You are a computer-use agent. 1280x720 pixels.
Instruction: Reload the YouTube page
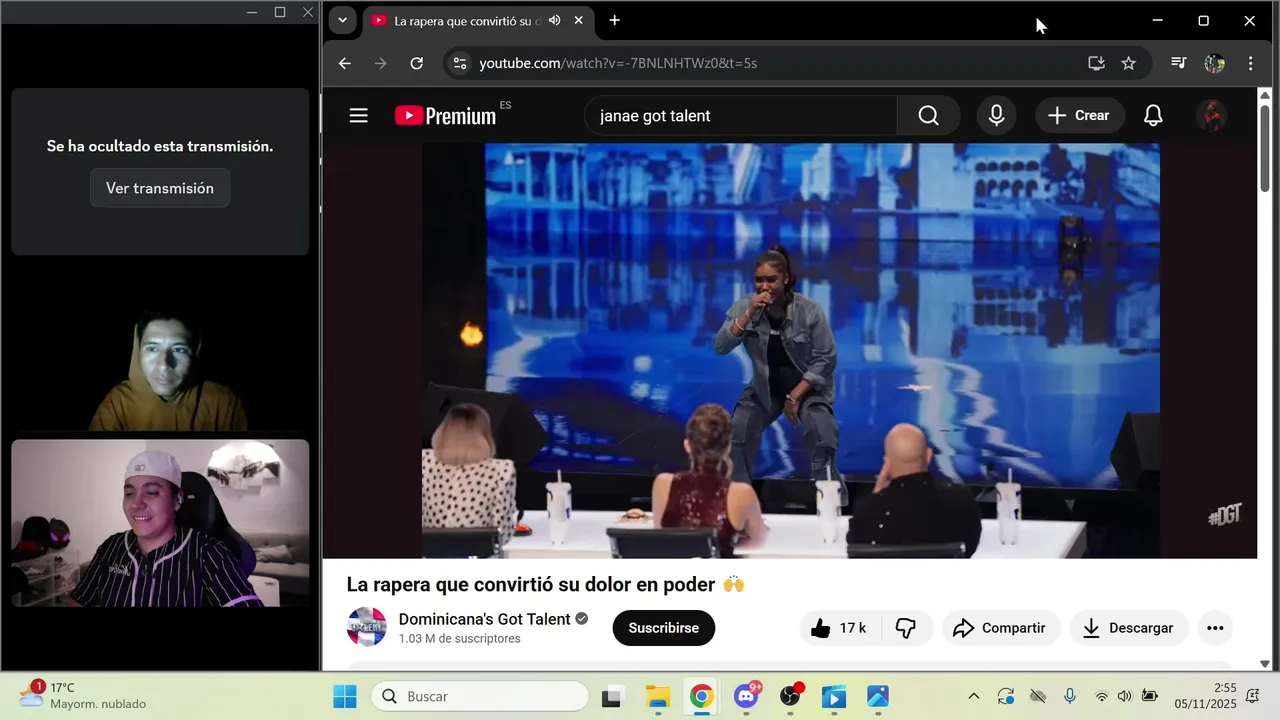[x=417, y=63]
